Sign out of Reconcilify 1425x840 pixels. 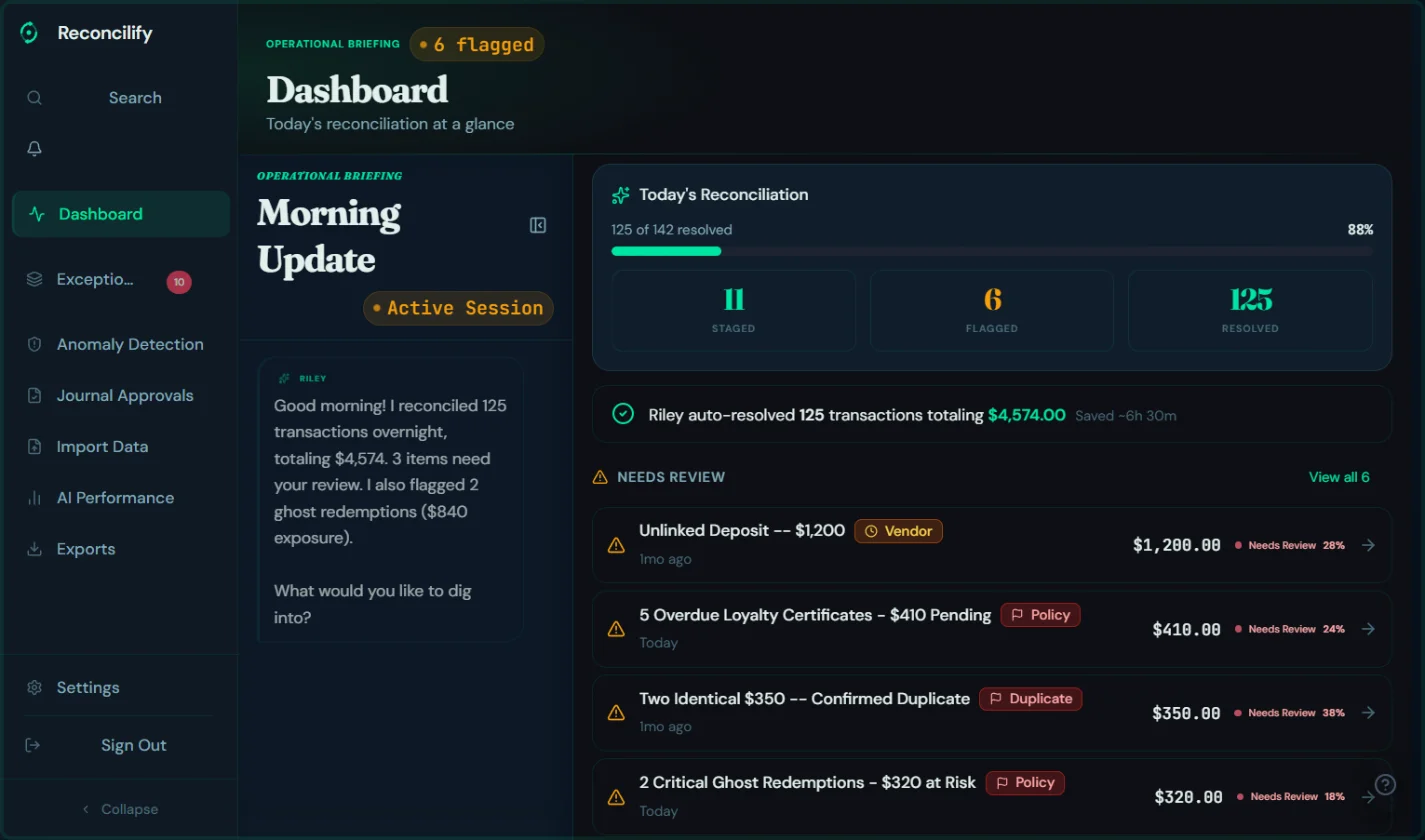(133, 744)
